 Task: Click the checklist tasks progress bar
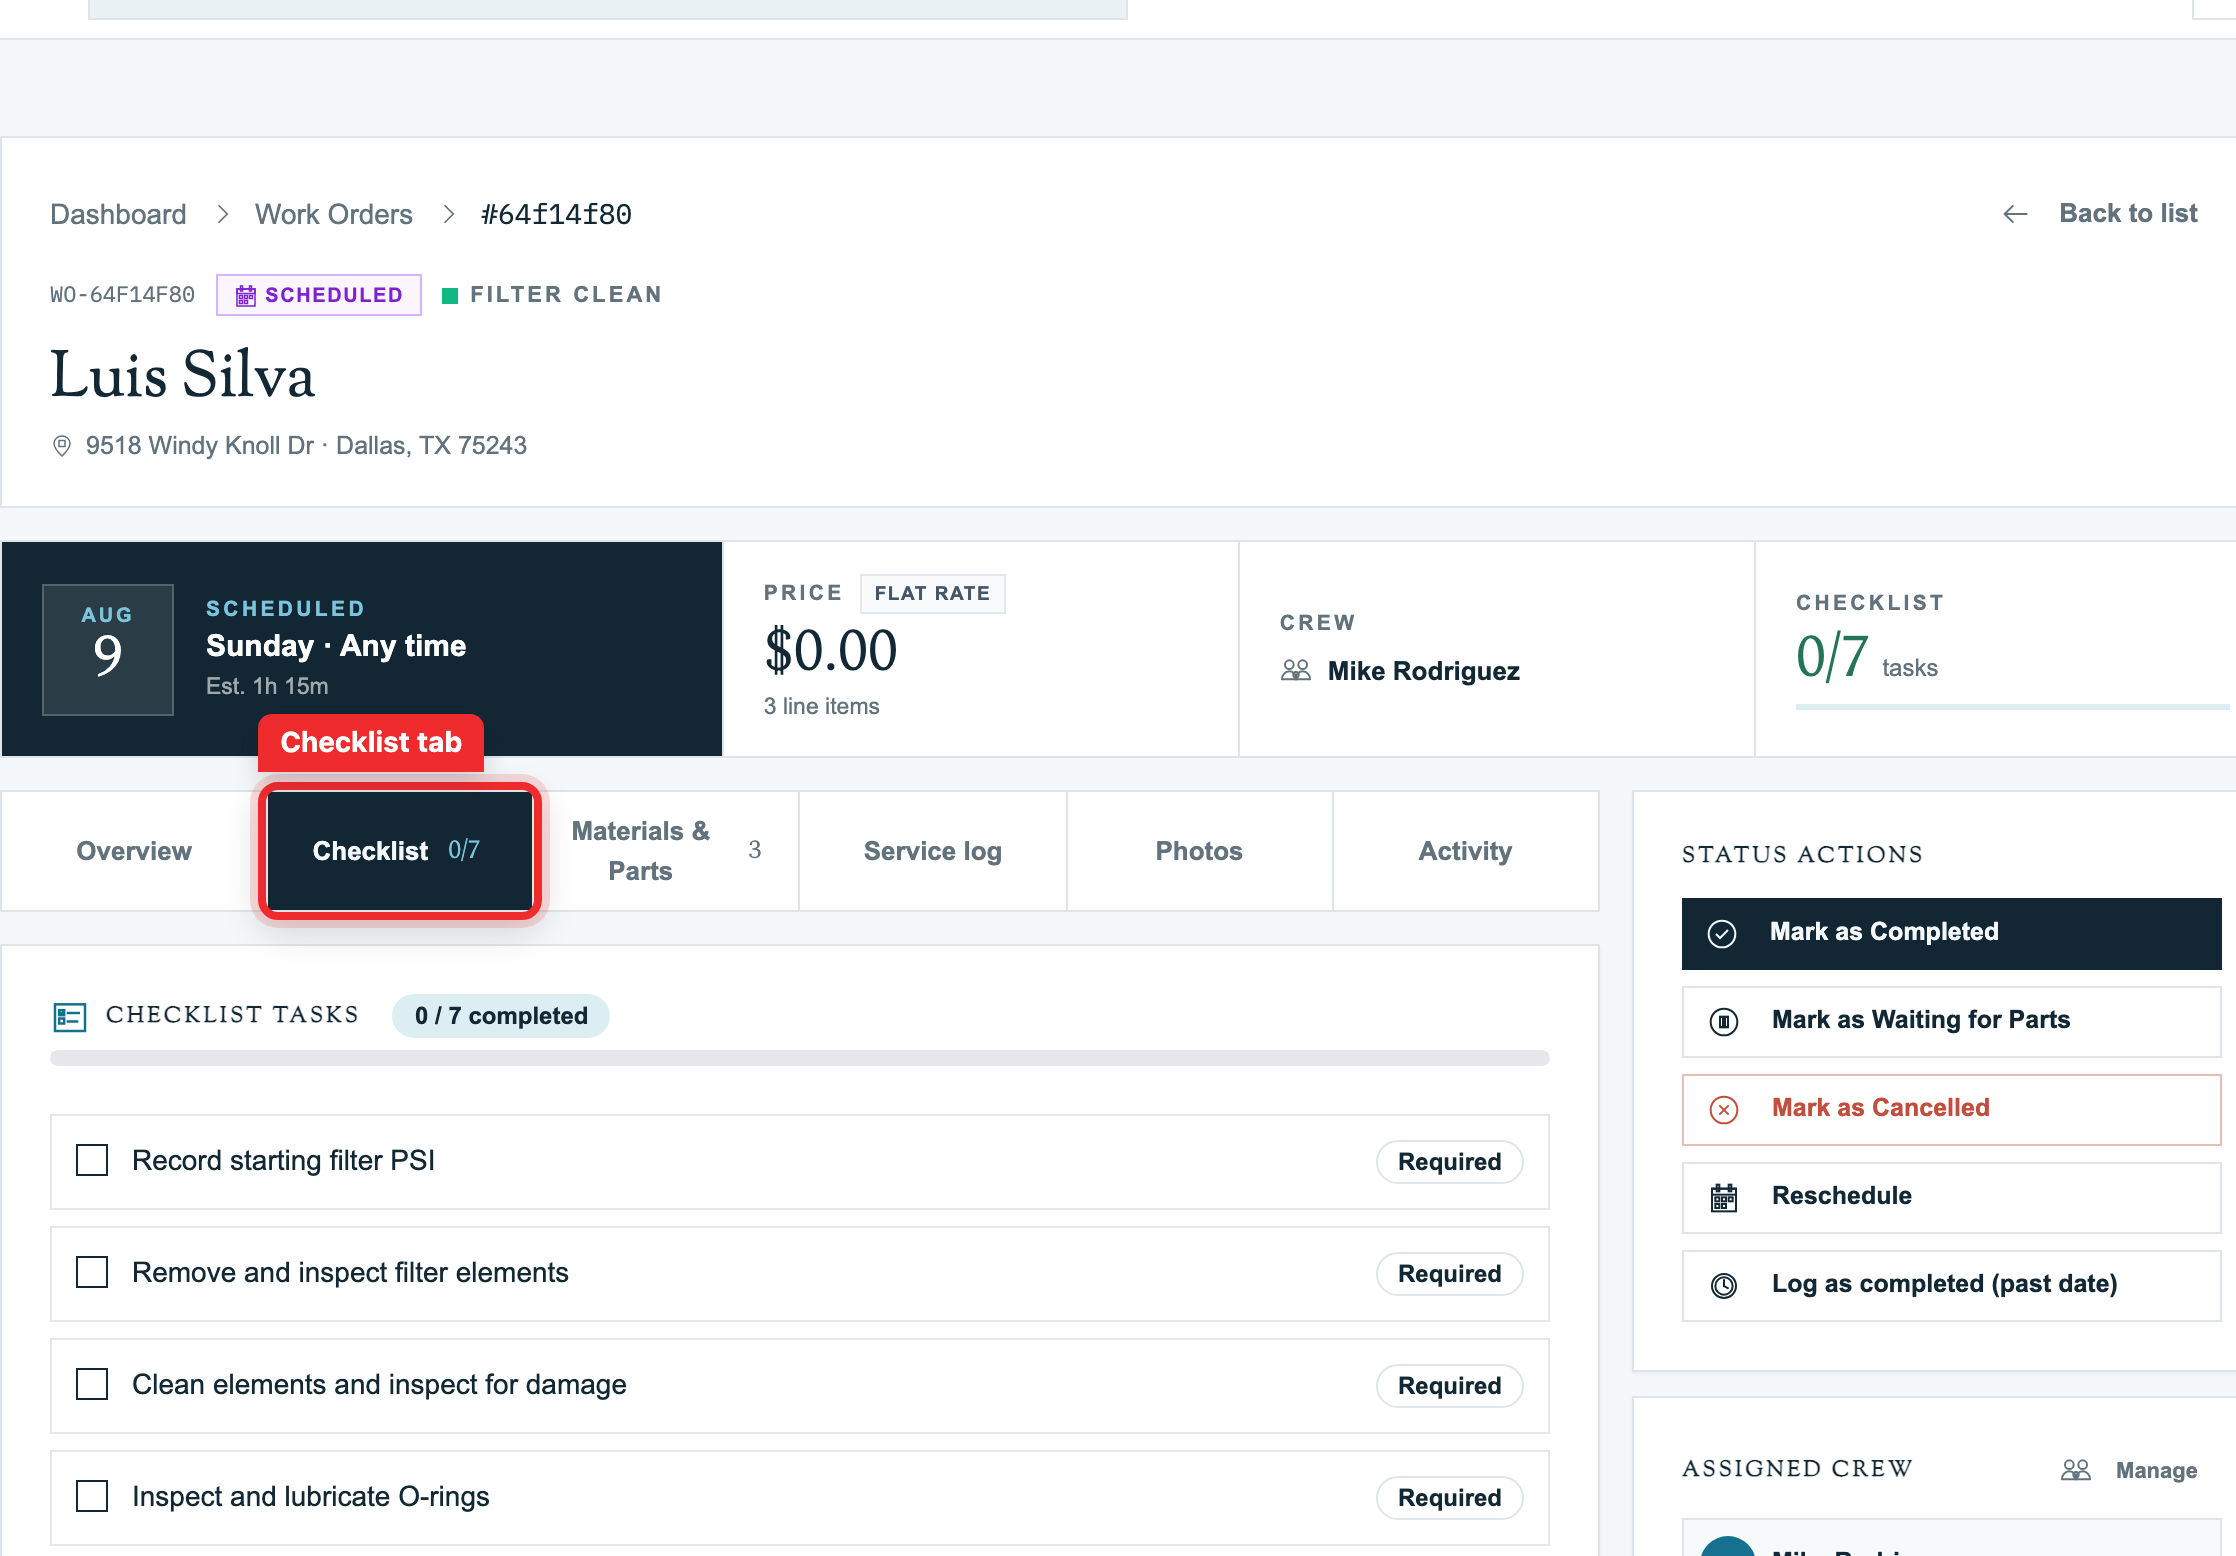click(x=800, y=1058)
